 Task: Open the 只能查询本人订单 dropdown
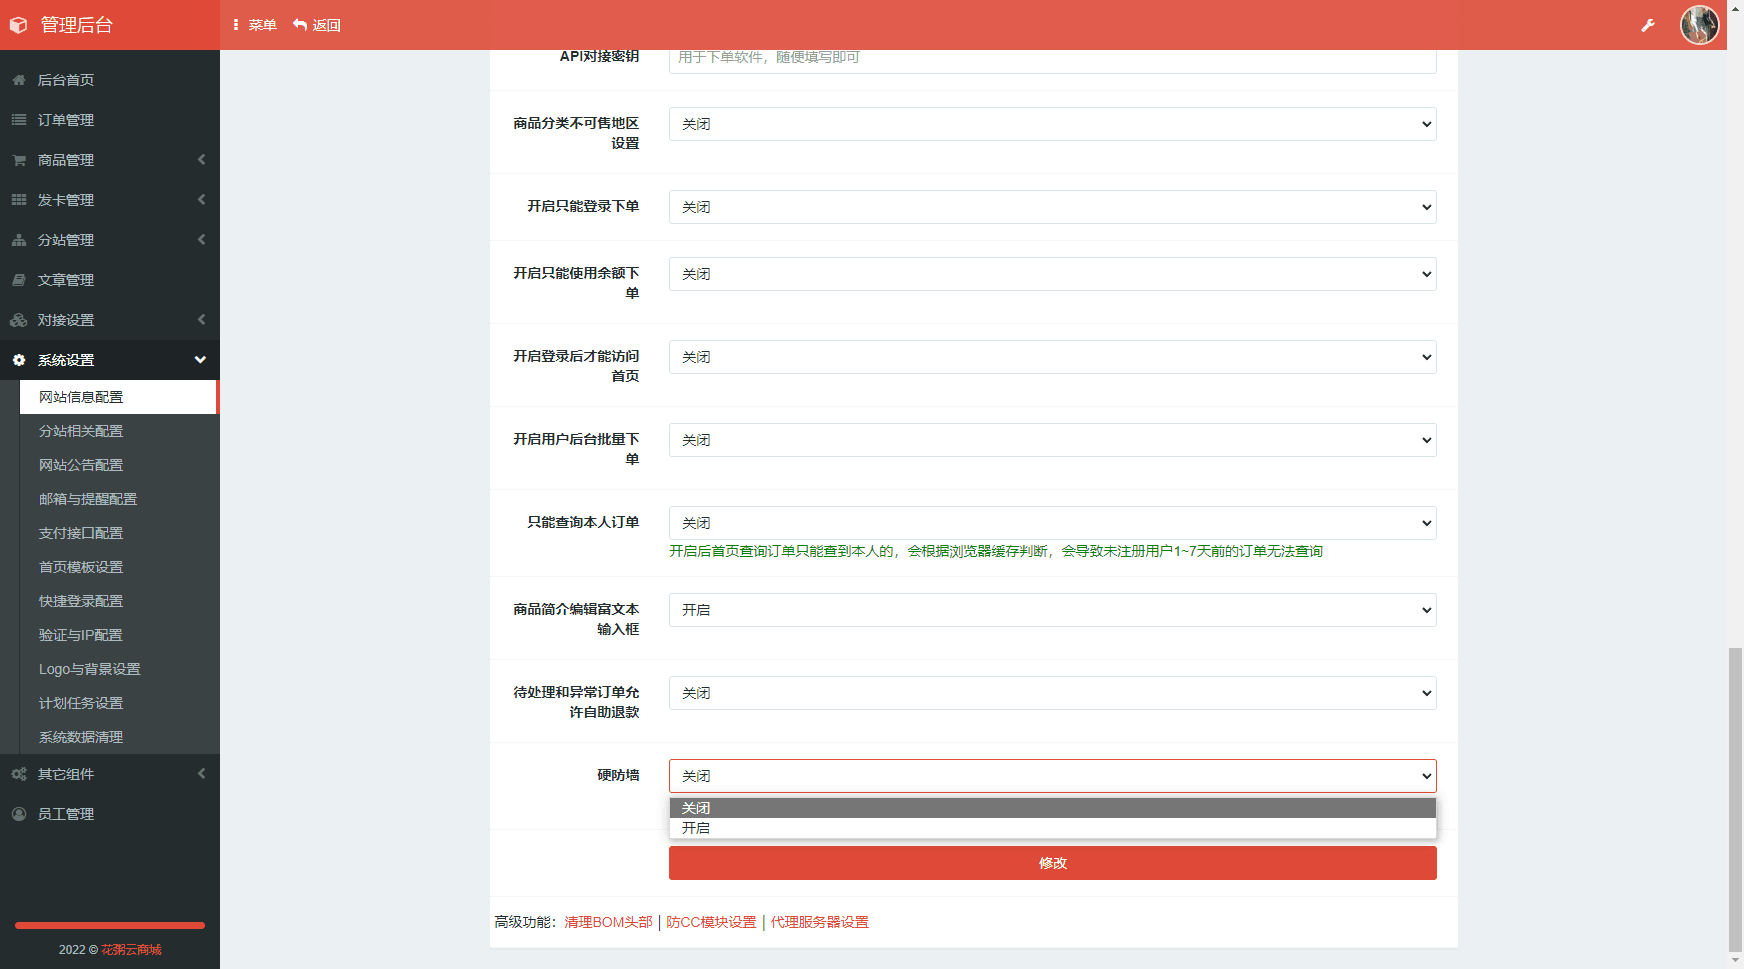1052,523
